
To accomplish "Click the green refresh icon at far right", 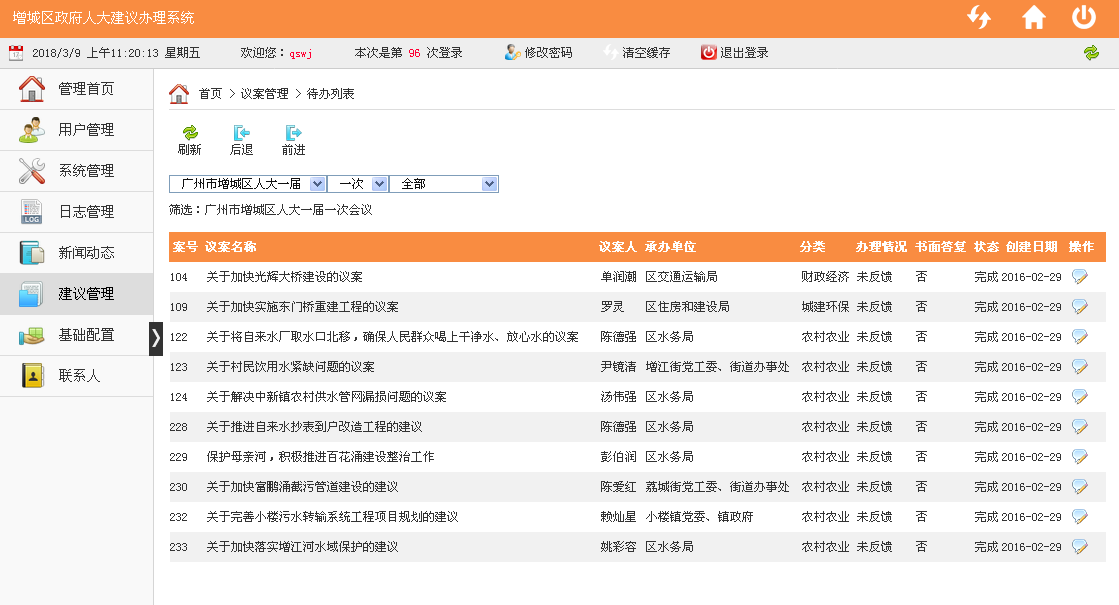I will point(1091,53).
